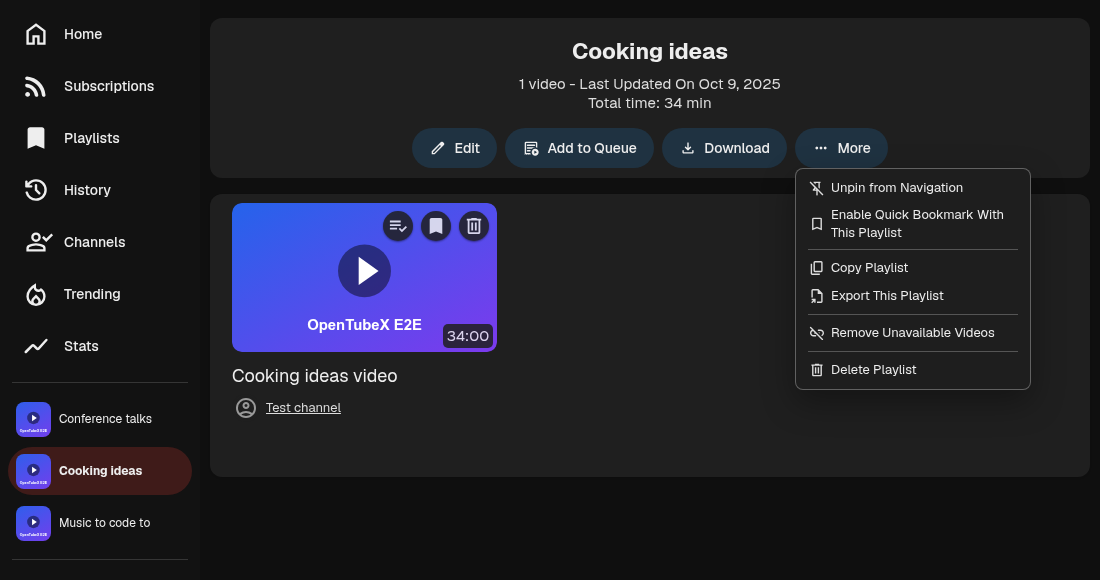Image resolution: width=1100 pixels, height=580 pixels.
Task: Click the bookmark icon on video thumbnail
Action: point(436,226)
